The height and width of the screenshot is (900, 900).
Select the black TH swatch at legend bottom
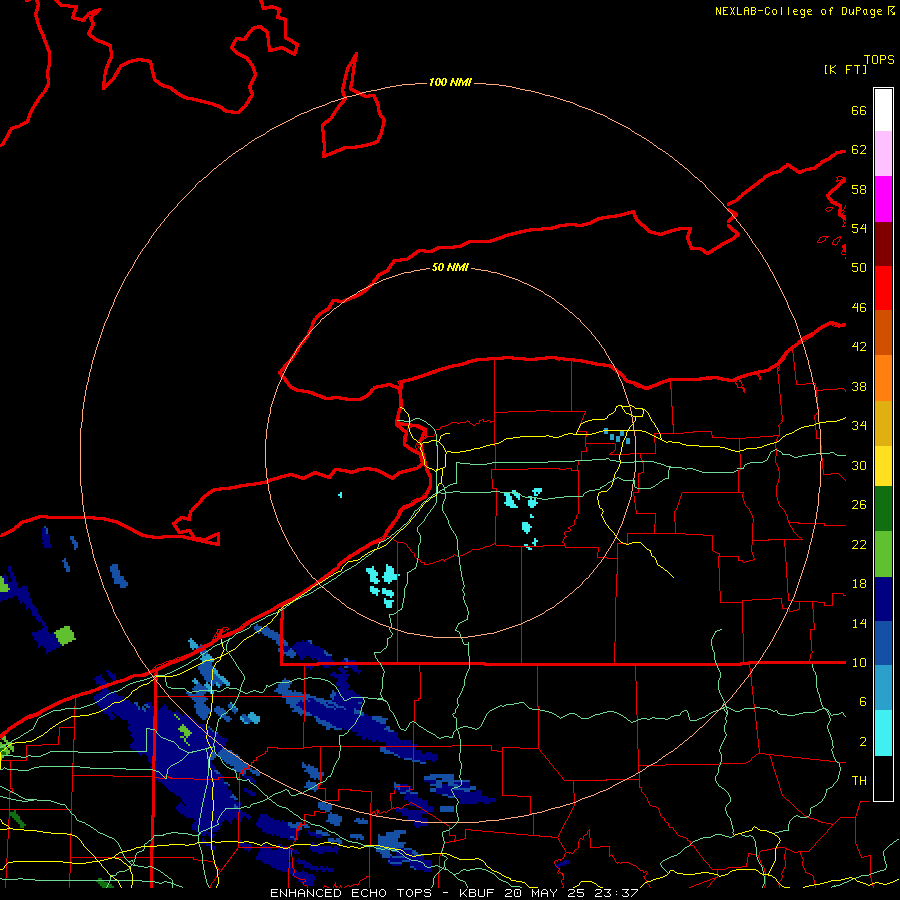pos(883,778)
